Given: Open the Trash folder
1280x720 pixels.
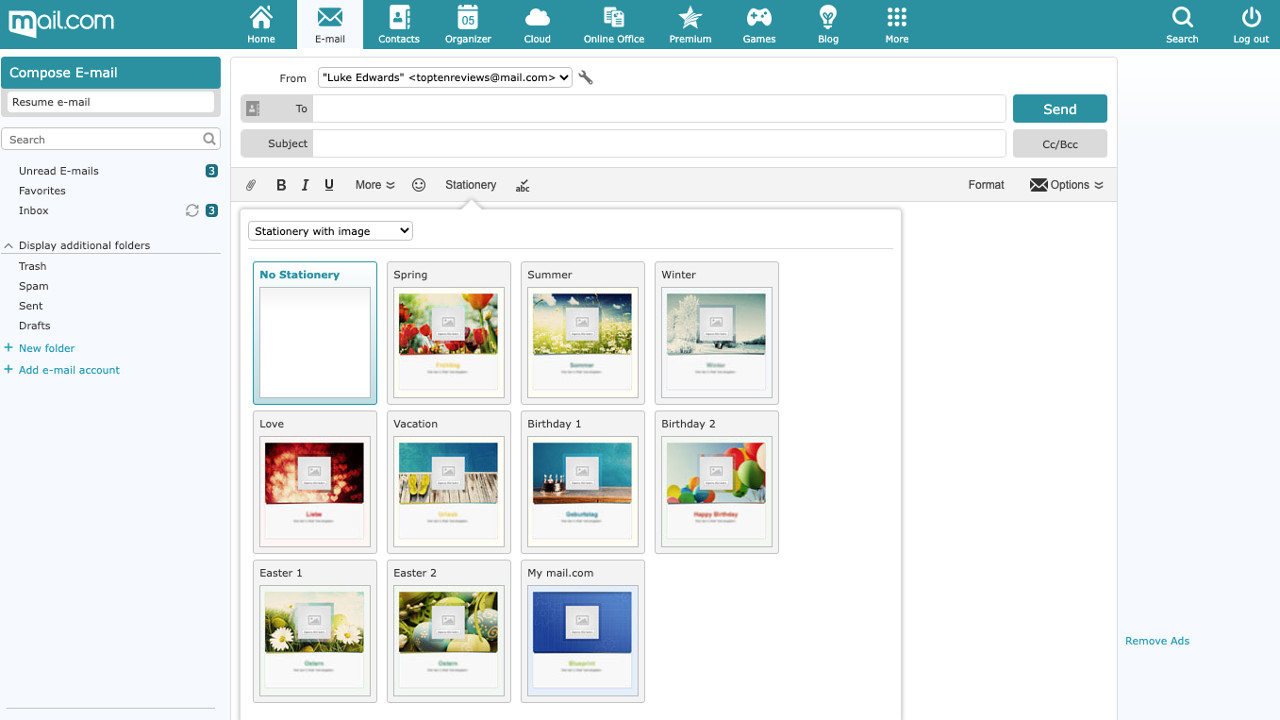Looking at the screenshot, I should pyautogui.click(x=33, y=266).
